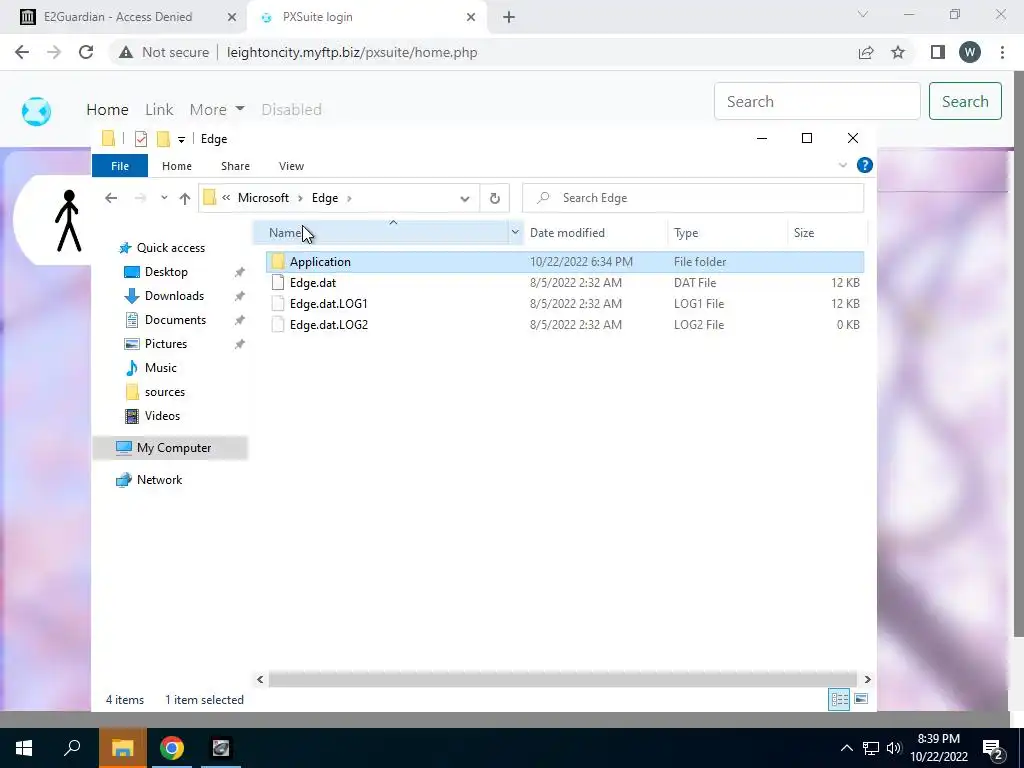The height and width of the screenshot is (768, 1024).
Task: Click the Chrome forward arrow button
Action: point(54,52)
